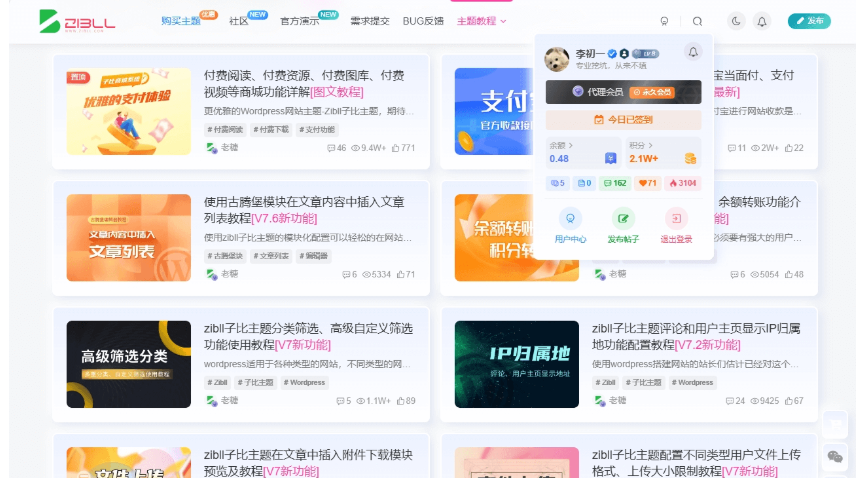The image size is (856, 478).
Task: Select the 支付功能 tag
Action: 317,130
